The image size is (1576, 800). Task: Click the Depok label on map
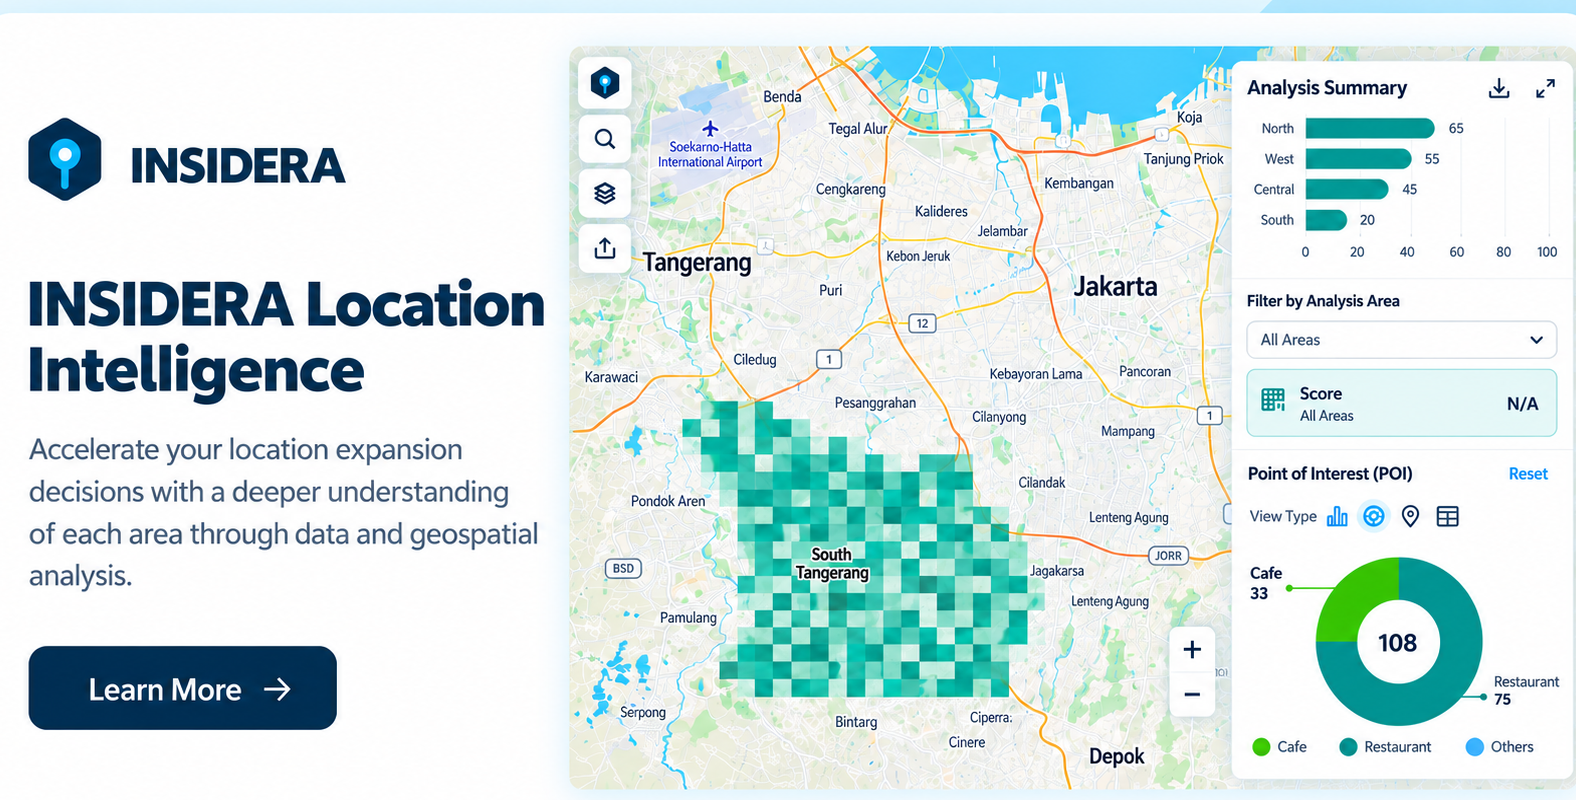click(1117, 757)
